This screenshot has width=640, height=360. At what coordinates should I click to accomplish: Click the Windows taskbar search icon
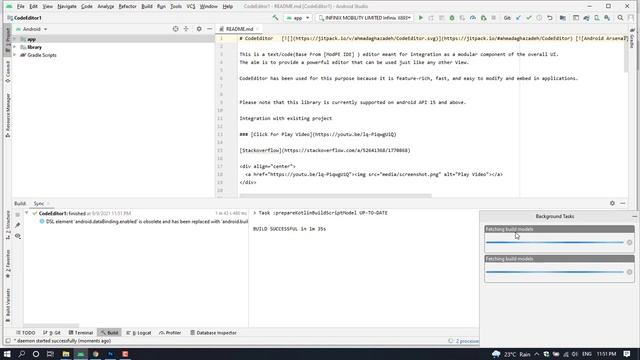(22, 354)
